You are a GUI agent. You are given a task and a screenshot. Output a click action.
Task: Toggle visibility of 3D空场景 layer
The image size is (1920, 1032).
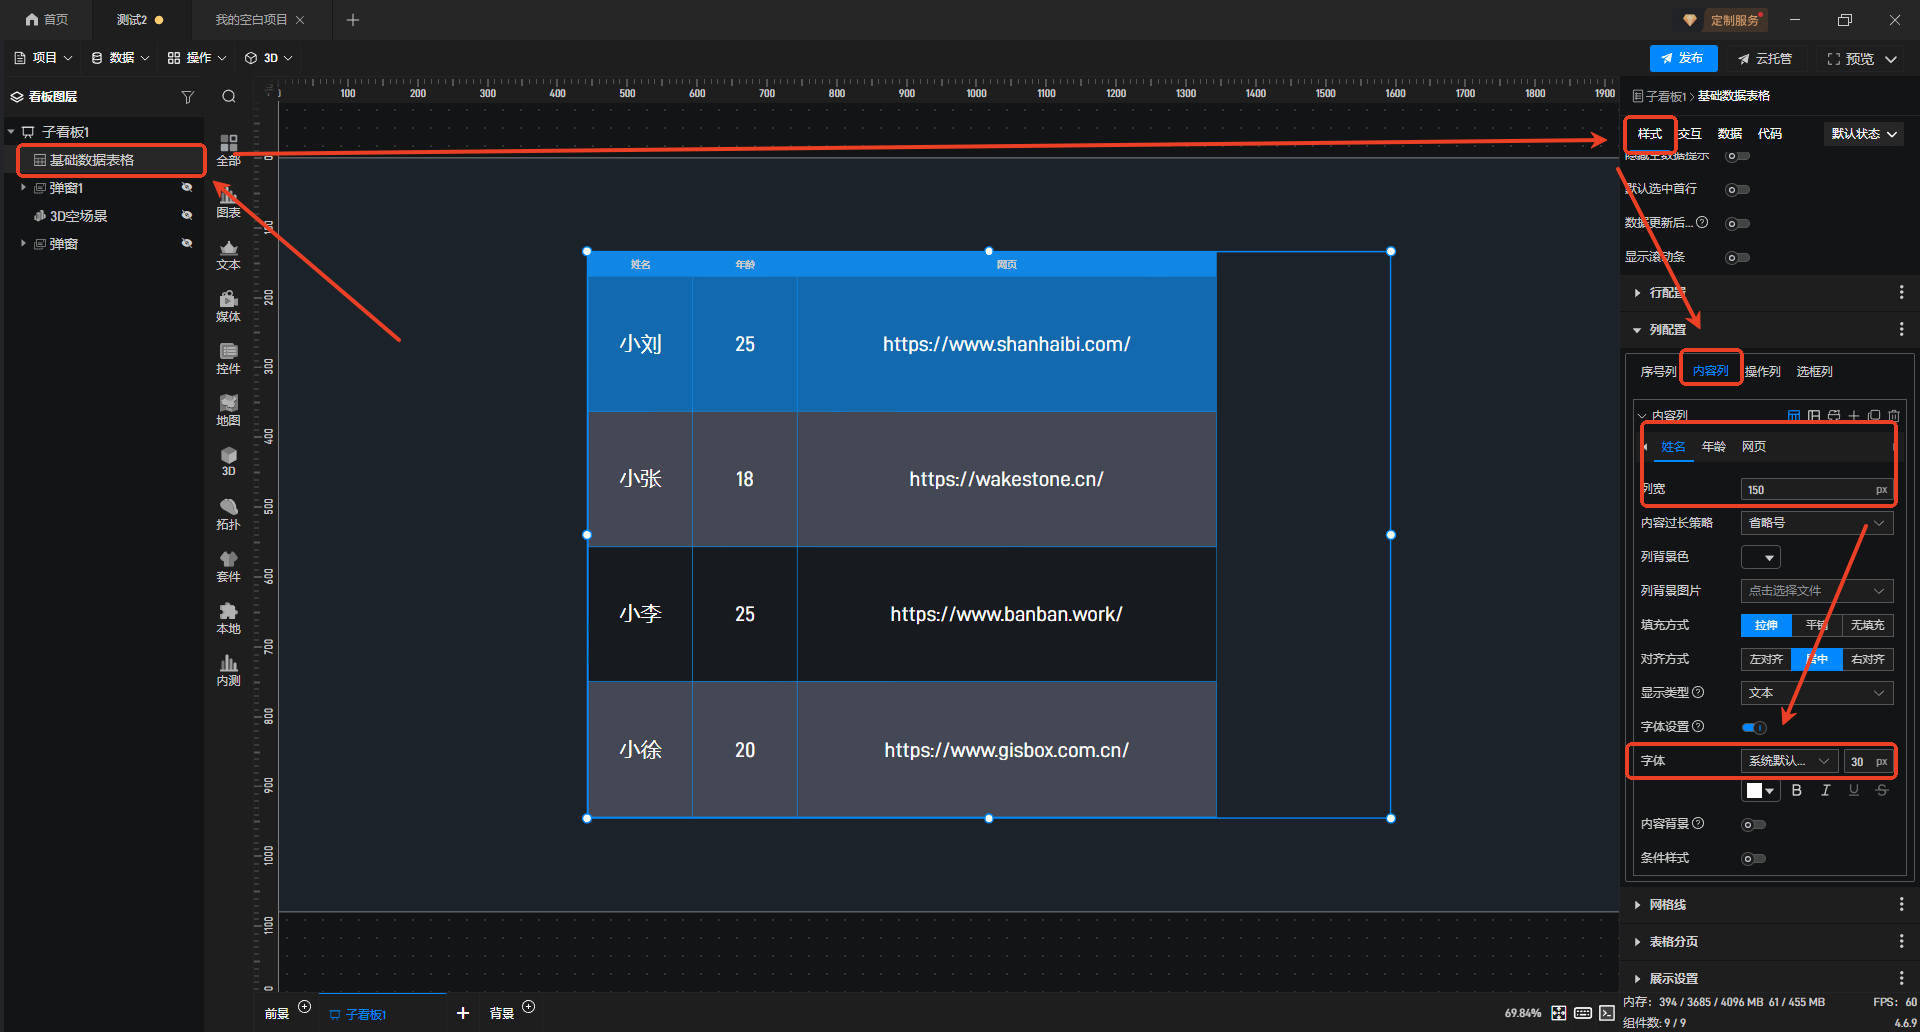tap(186, 215)
